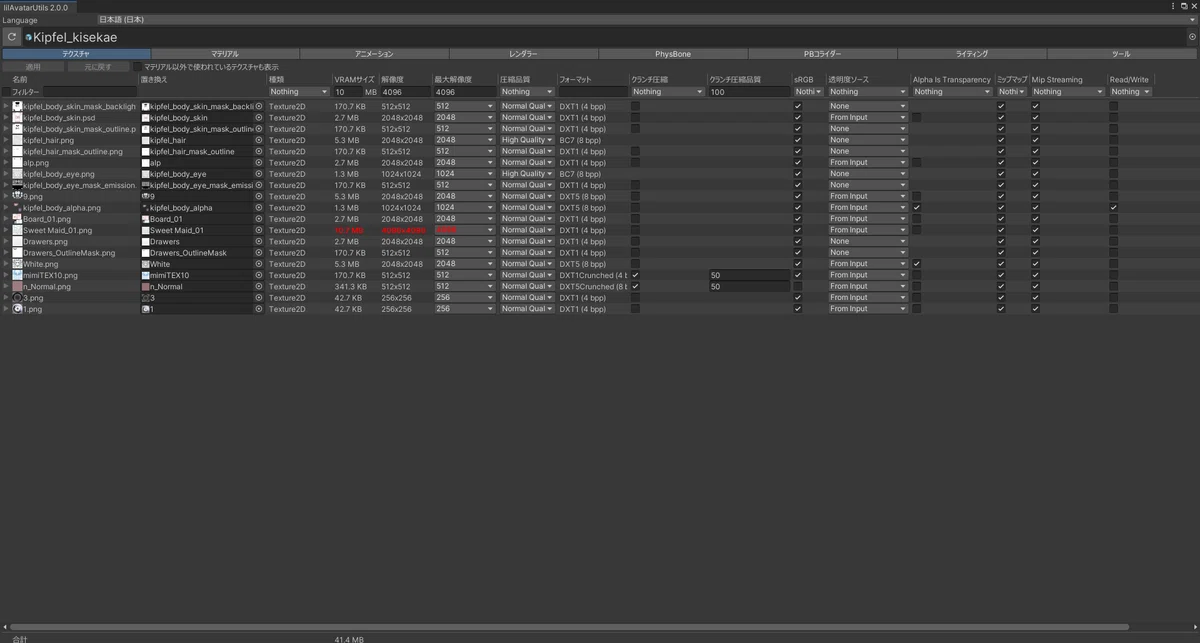This screenshot has width=1200, height=643.
Task: Switch to the PhysBone tab
Action: point(673,54)
